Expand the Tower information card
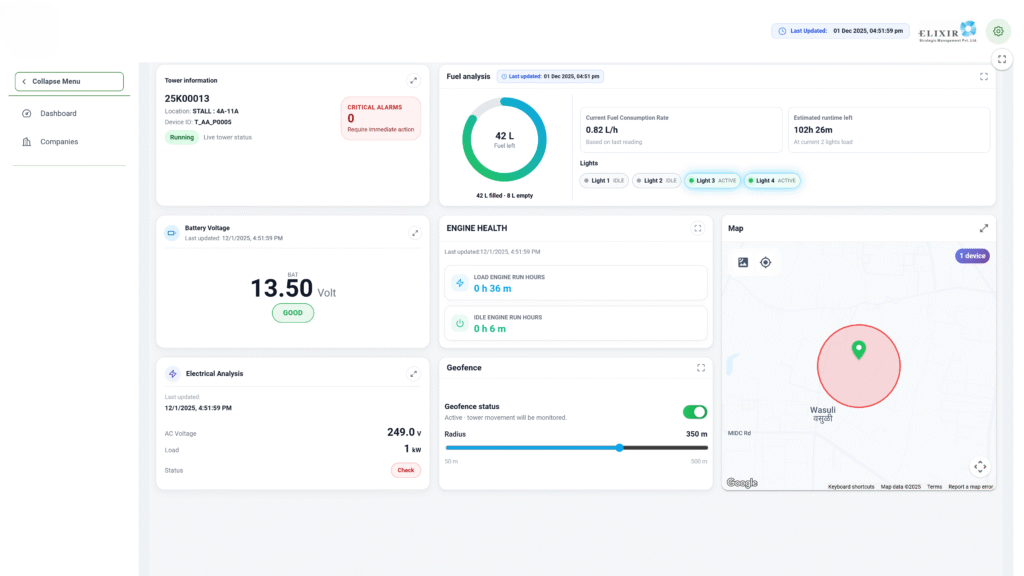This screenshot has height=576, width=1024. coord(414,81)
